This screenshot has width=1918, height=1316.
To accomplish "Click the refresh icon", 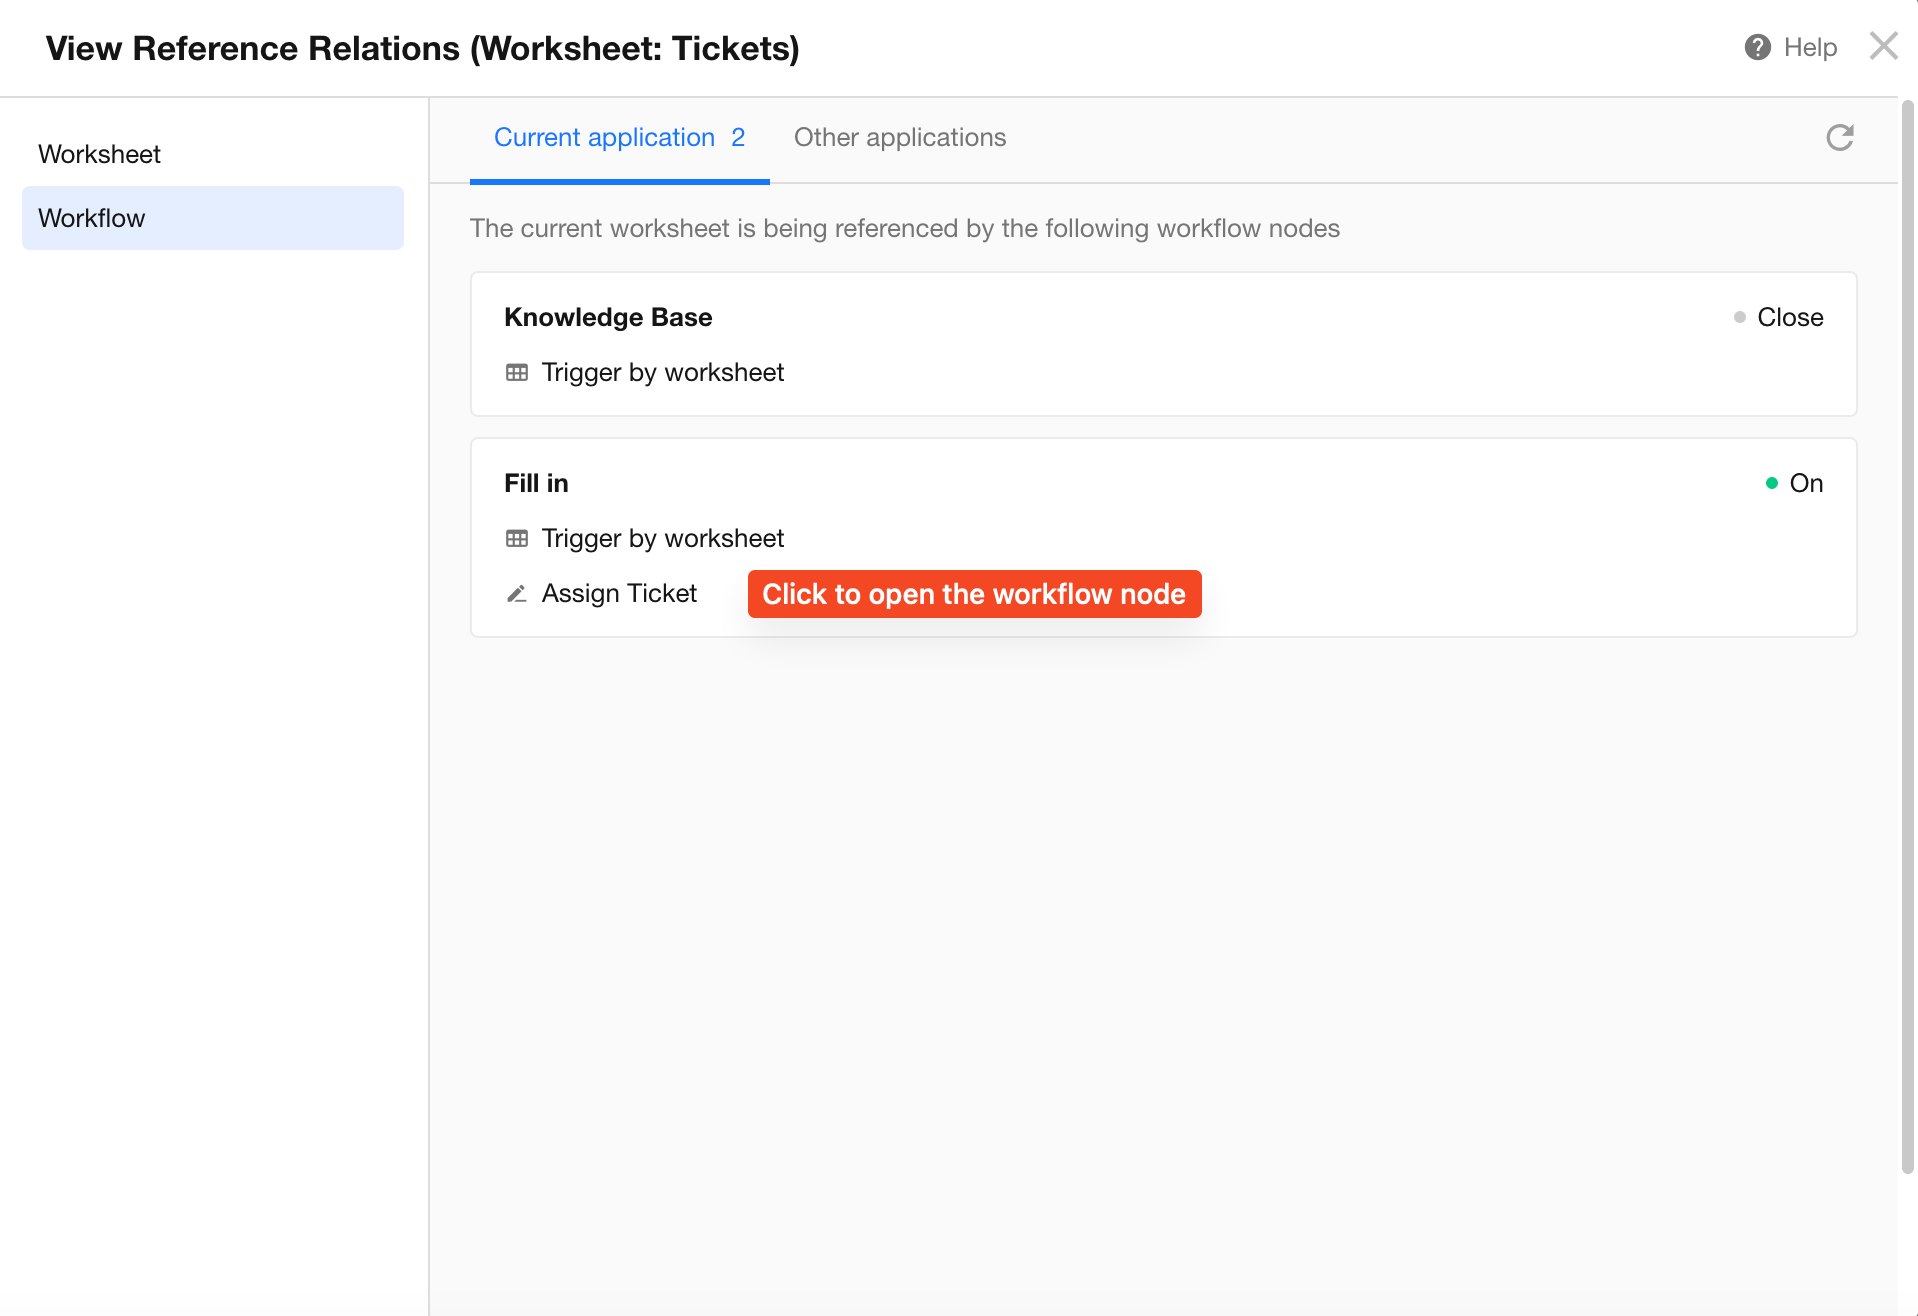I will click(1840, 137).
